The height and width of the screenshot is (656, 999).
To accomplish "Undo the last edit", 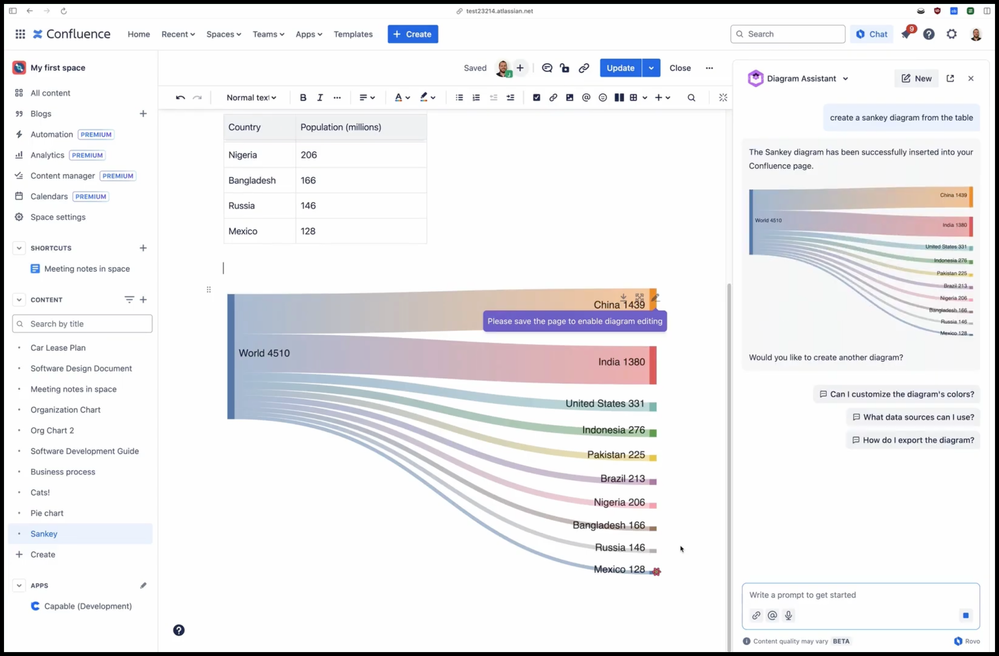I will tap(180, 97).
